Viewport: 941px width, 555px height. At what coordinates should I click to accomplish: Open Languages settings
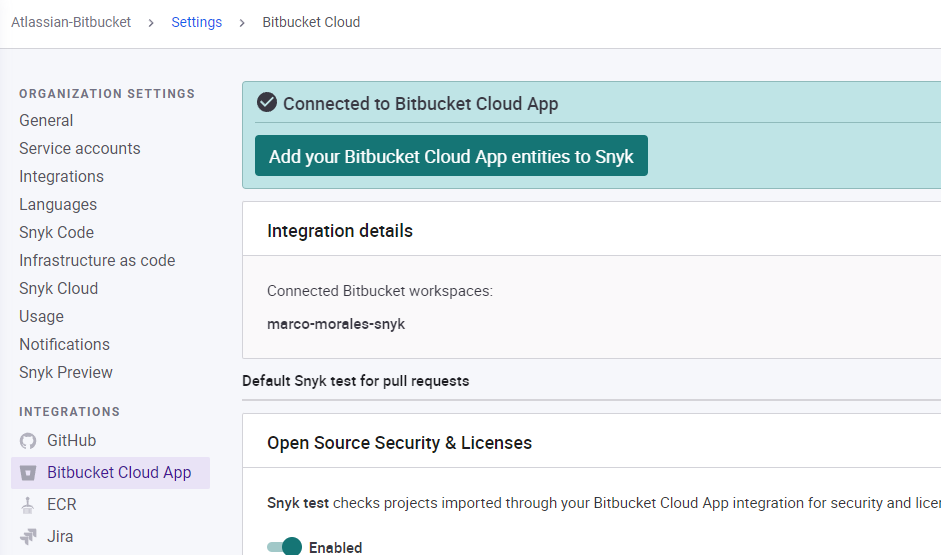[x=58, y=205]
